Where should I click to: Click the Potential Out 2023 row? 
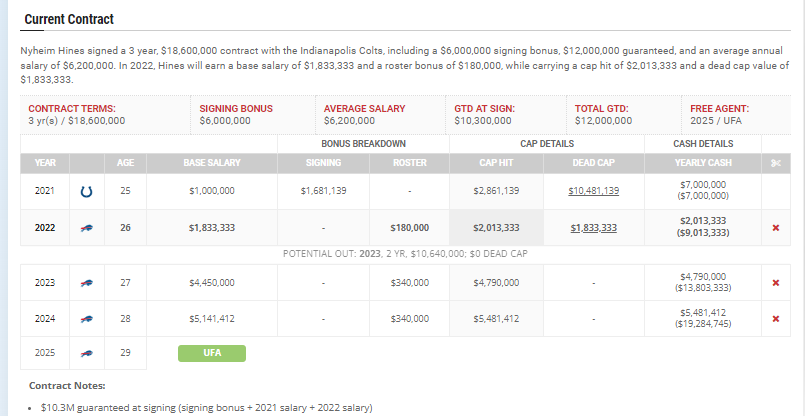tap(405, 254)
